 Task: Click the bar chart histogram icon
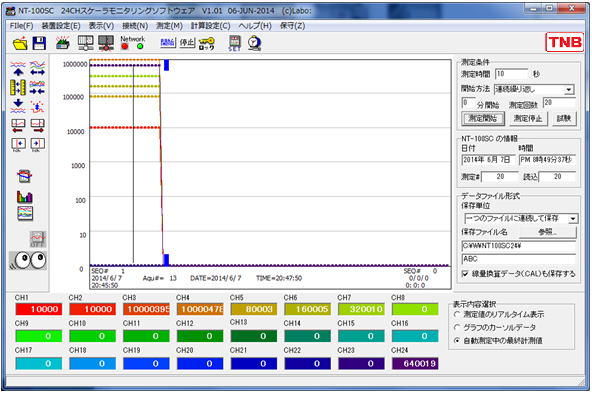[x=25, y=196]
